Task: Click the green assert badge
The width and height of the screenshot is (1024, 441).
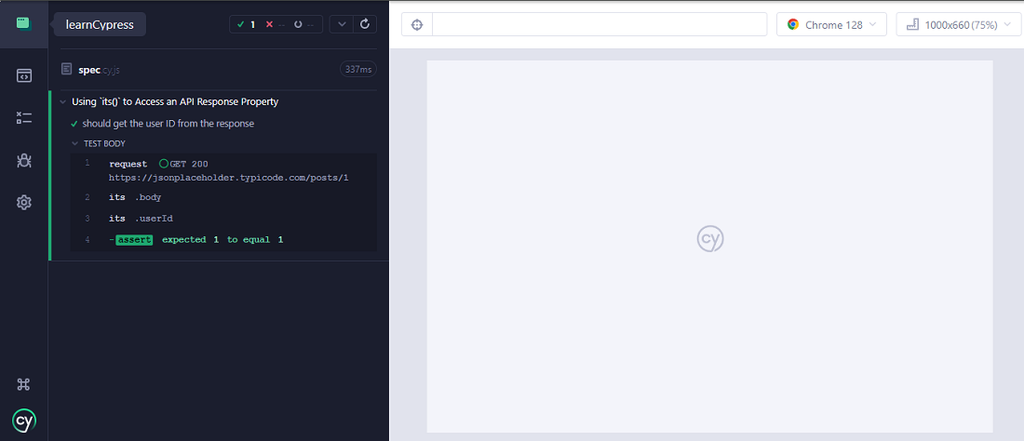Action: (134, 240)
